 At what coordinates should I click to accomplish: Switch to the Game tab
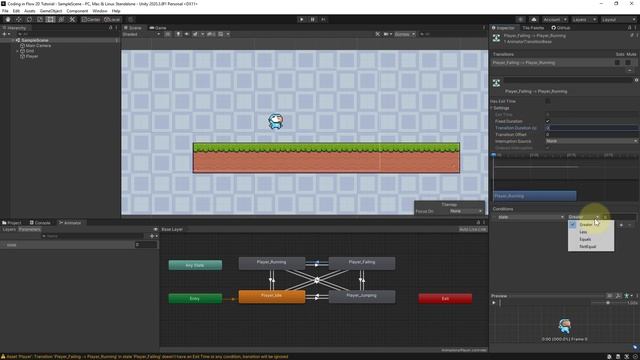point(158,28)
